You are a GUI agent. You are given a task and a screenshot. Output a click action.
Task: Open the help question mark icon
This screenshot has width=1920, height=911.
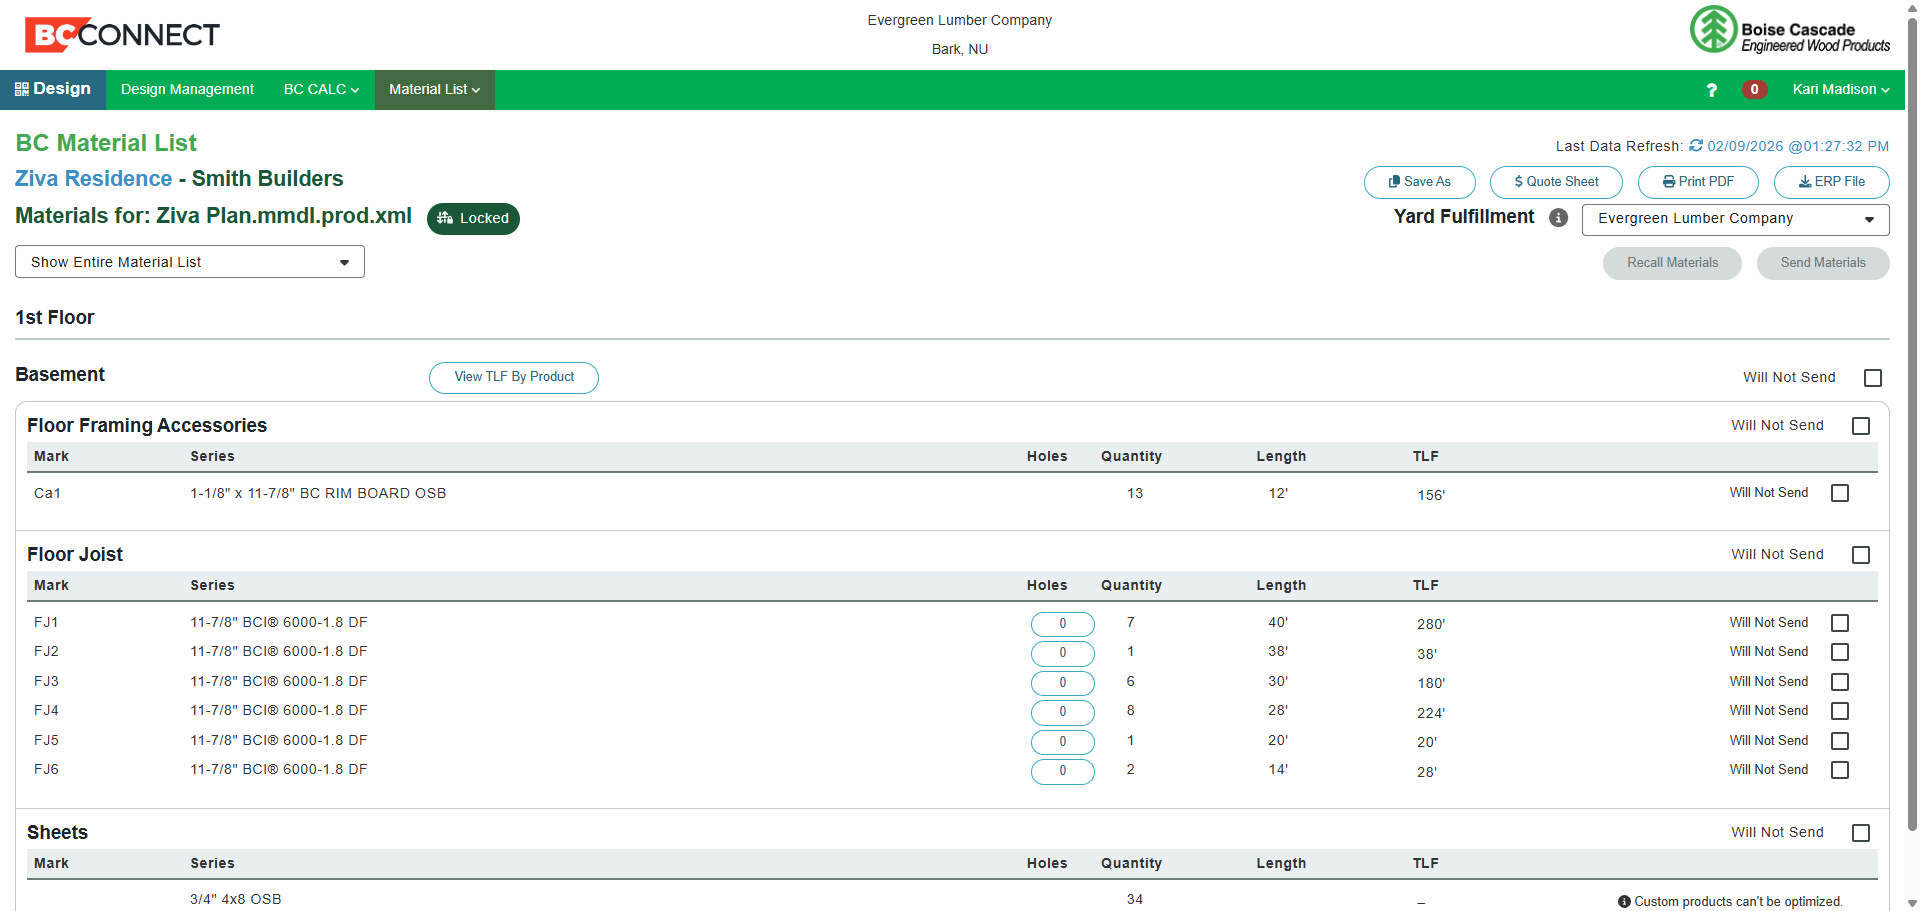pos(1711,90)
